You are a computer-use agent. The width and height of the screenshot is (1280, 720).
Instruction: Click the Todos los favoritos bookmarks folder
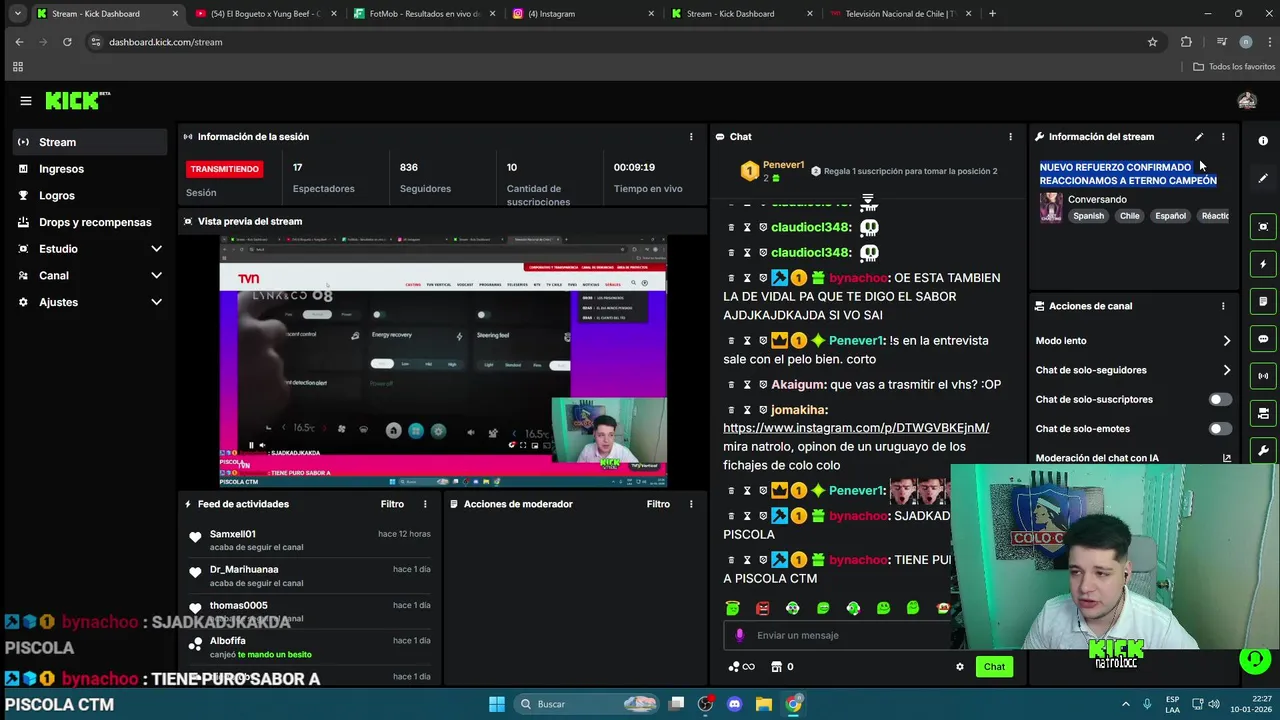pos(1233,67)
